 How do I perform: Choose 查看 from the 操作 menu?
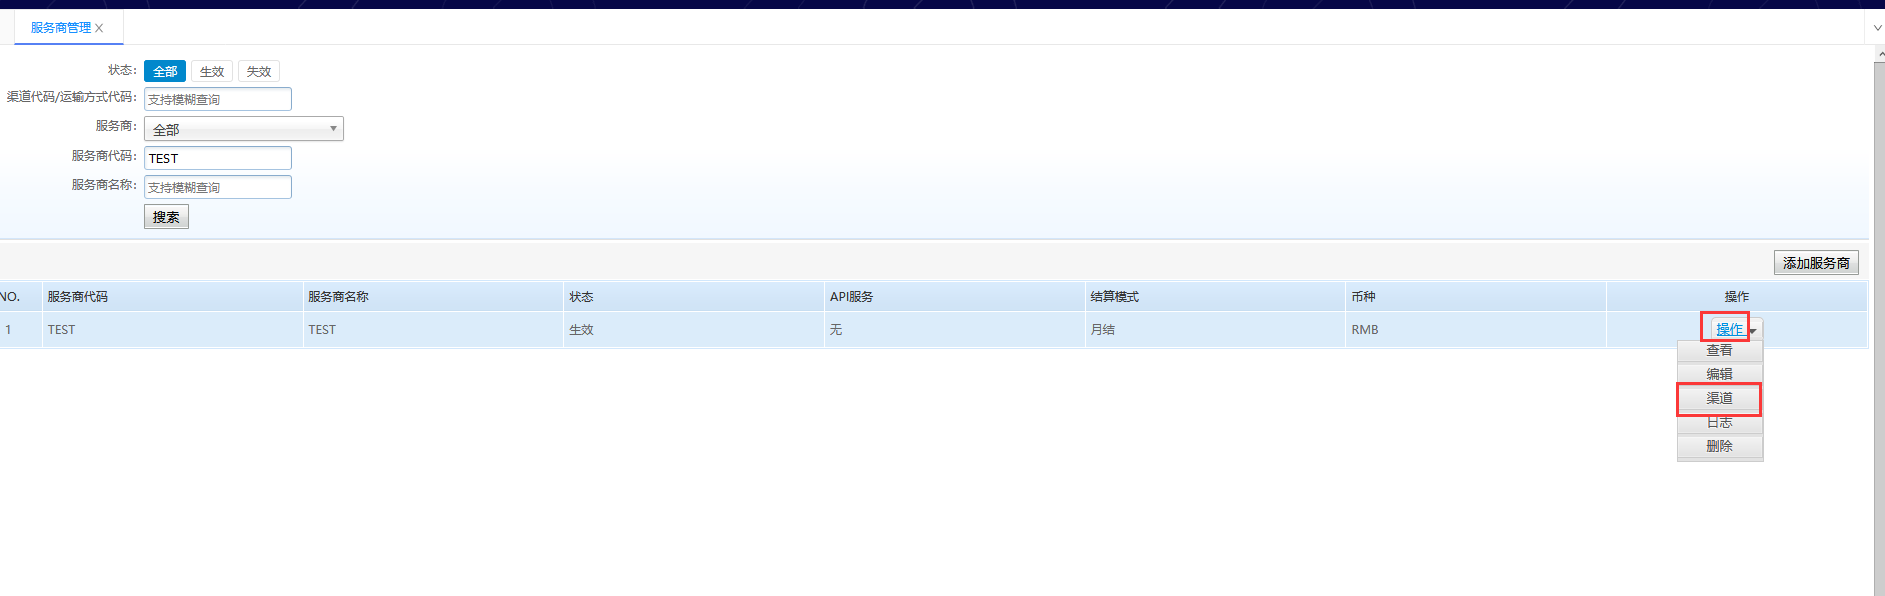(x=1719, y=350)
